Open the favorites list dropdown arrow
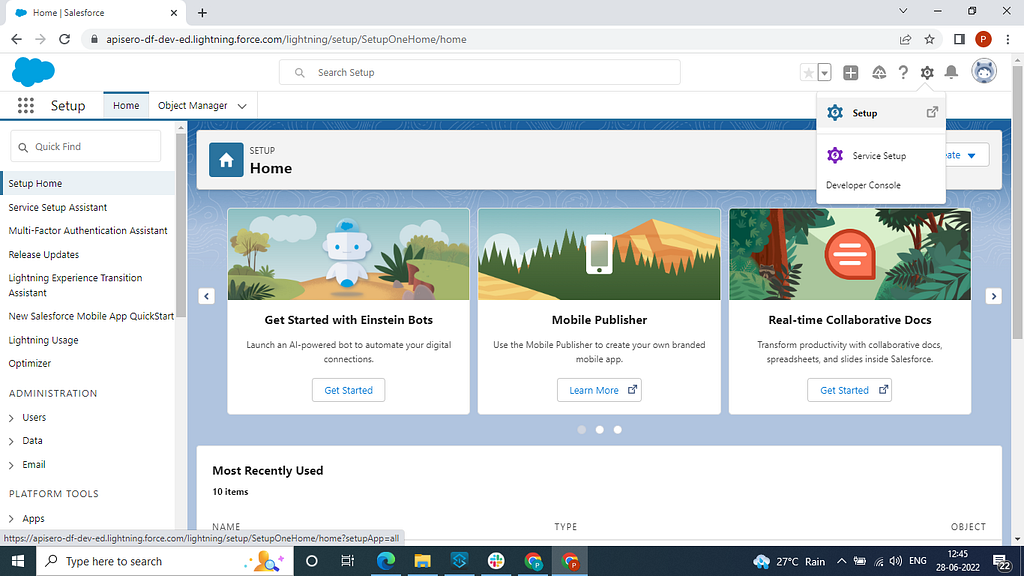The width and height of the screenshot is (1024, 576). 824,72
